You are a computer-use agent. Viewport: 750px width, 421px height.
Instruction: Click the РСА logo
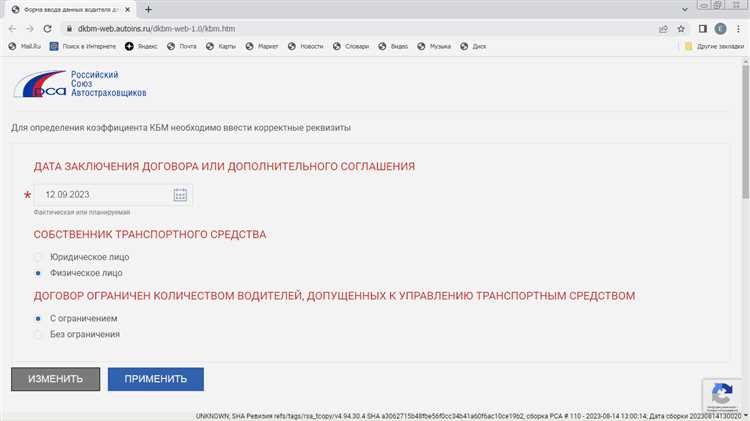click(x=80, y=84)
